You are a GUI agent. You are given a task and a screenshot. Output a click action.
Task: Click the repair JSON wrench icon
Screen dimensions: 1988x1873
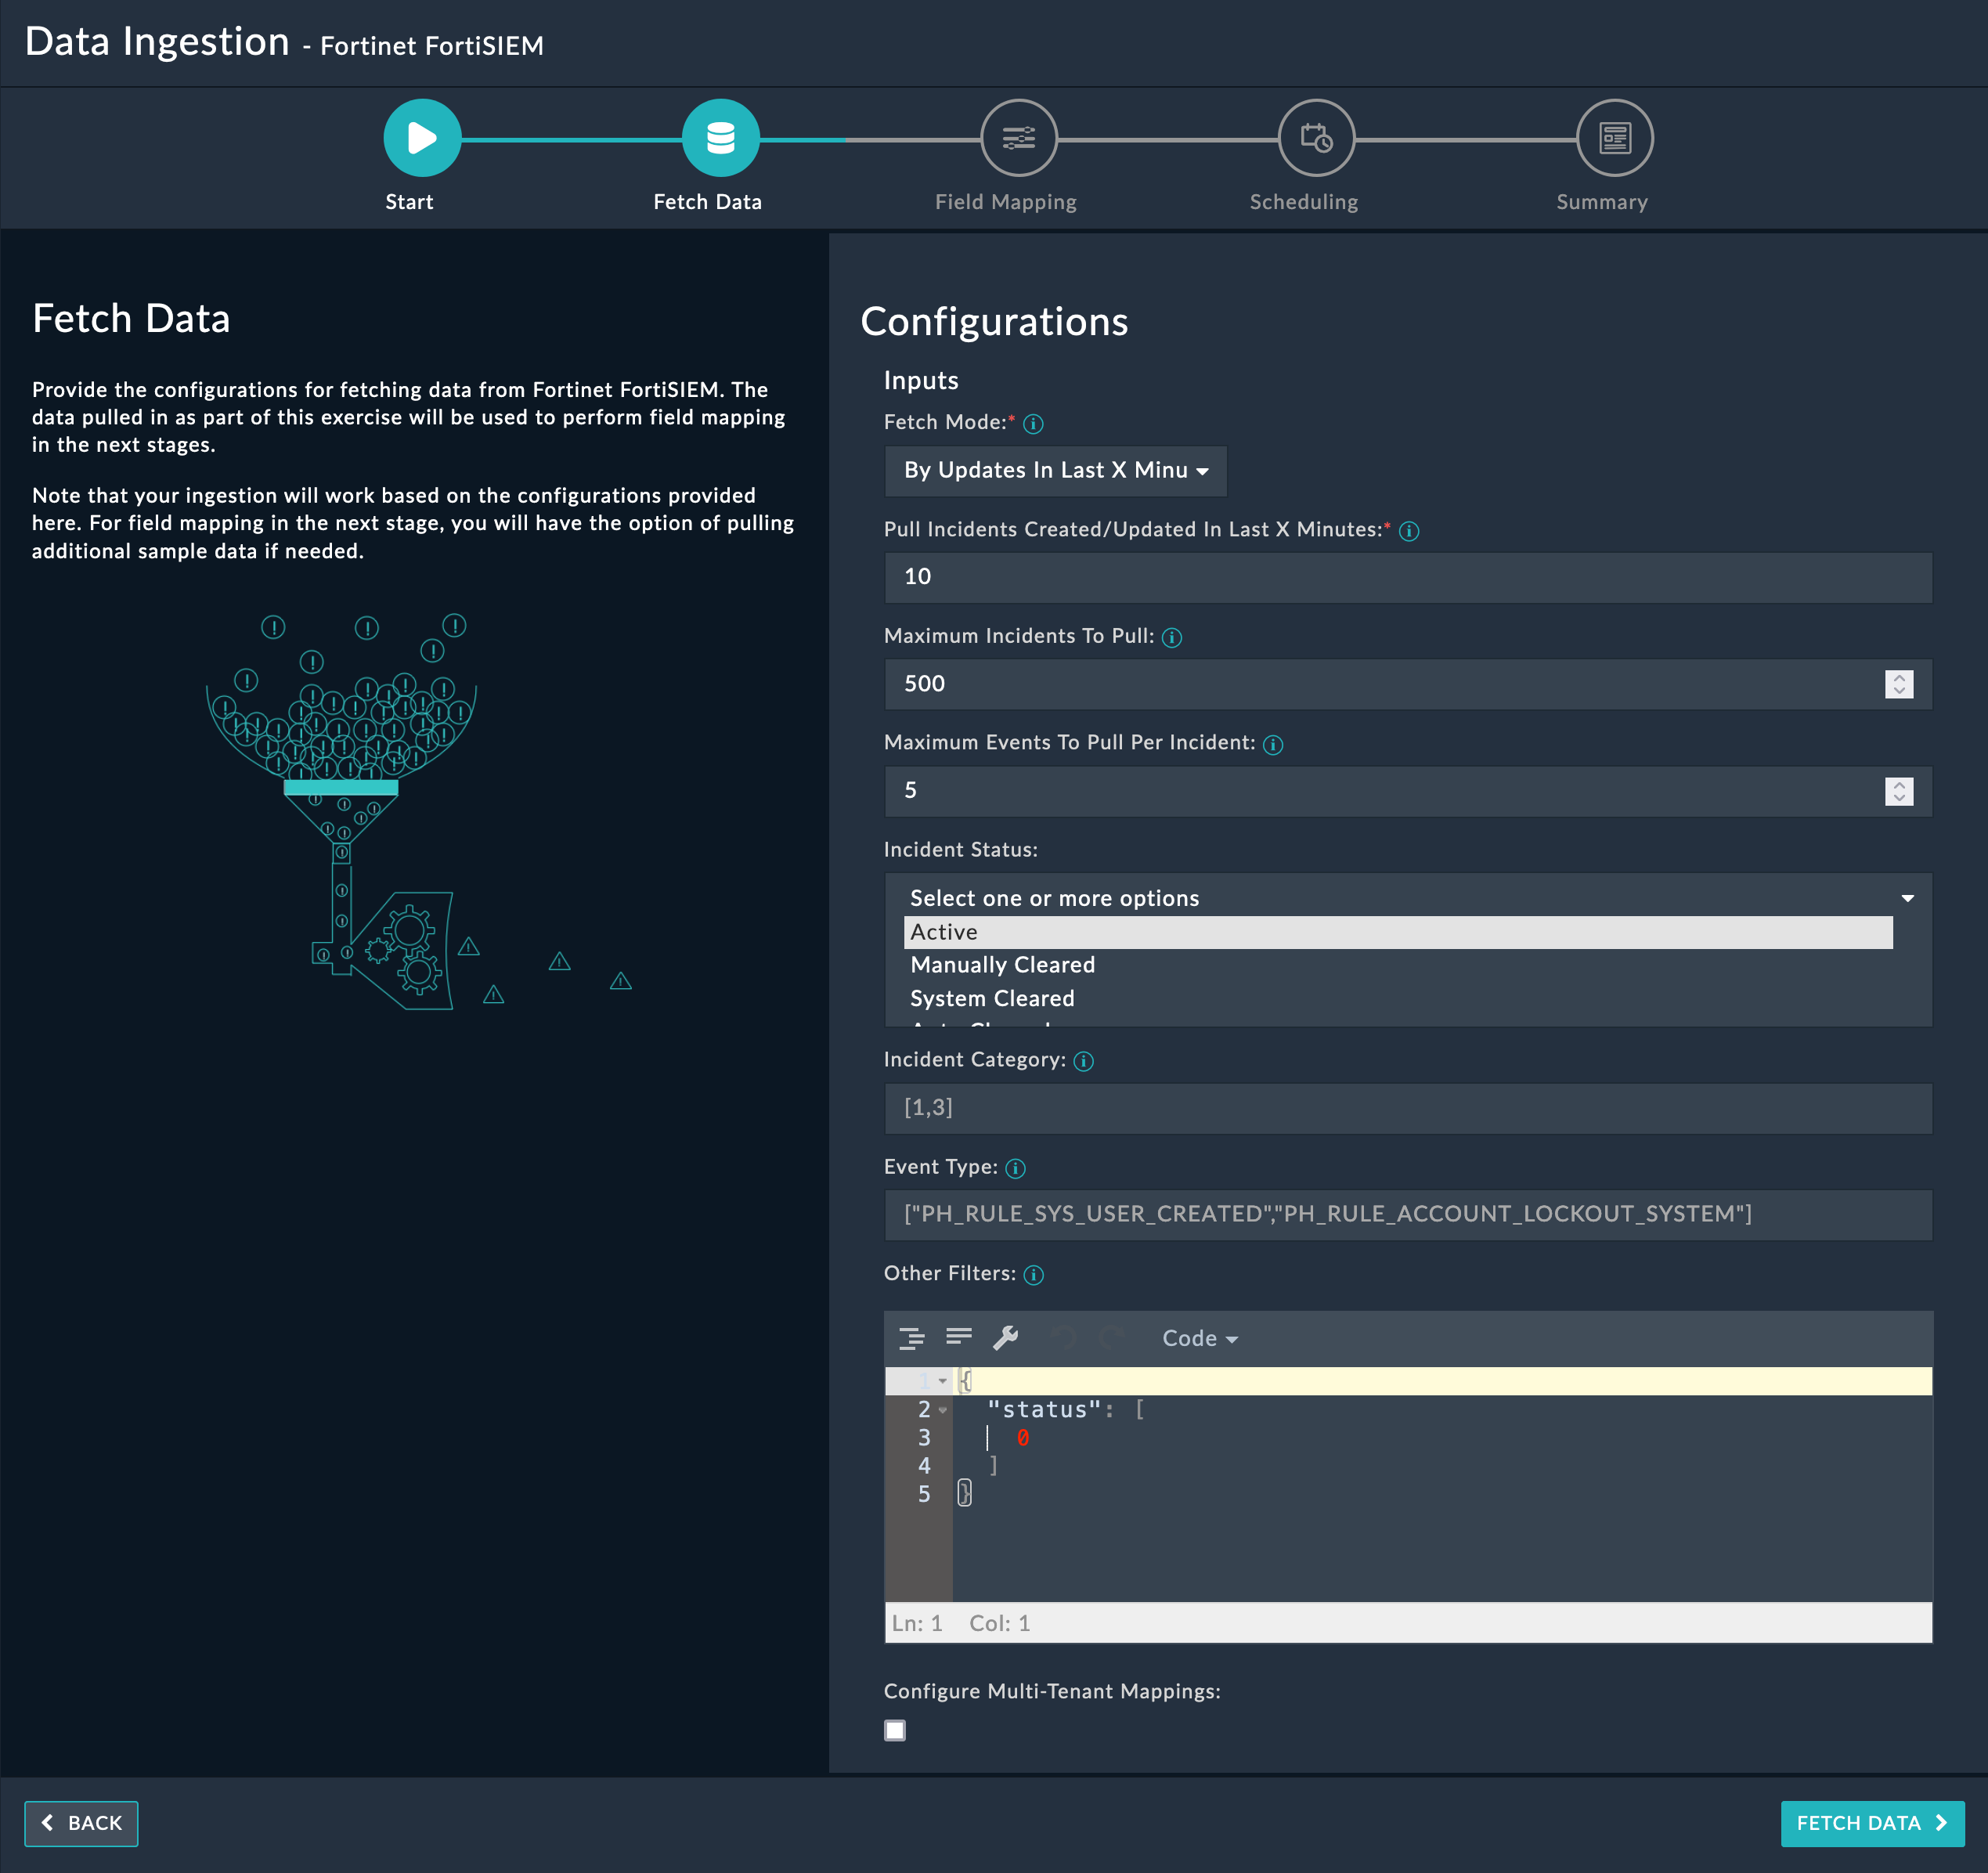[1005, 1338]
